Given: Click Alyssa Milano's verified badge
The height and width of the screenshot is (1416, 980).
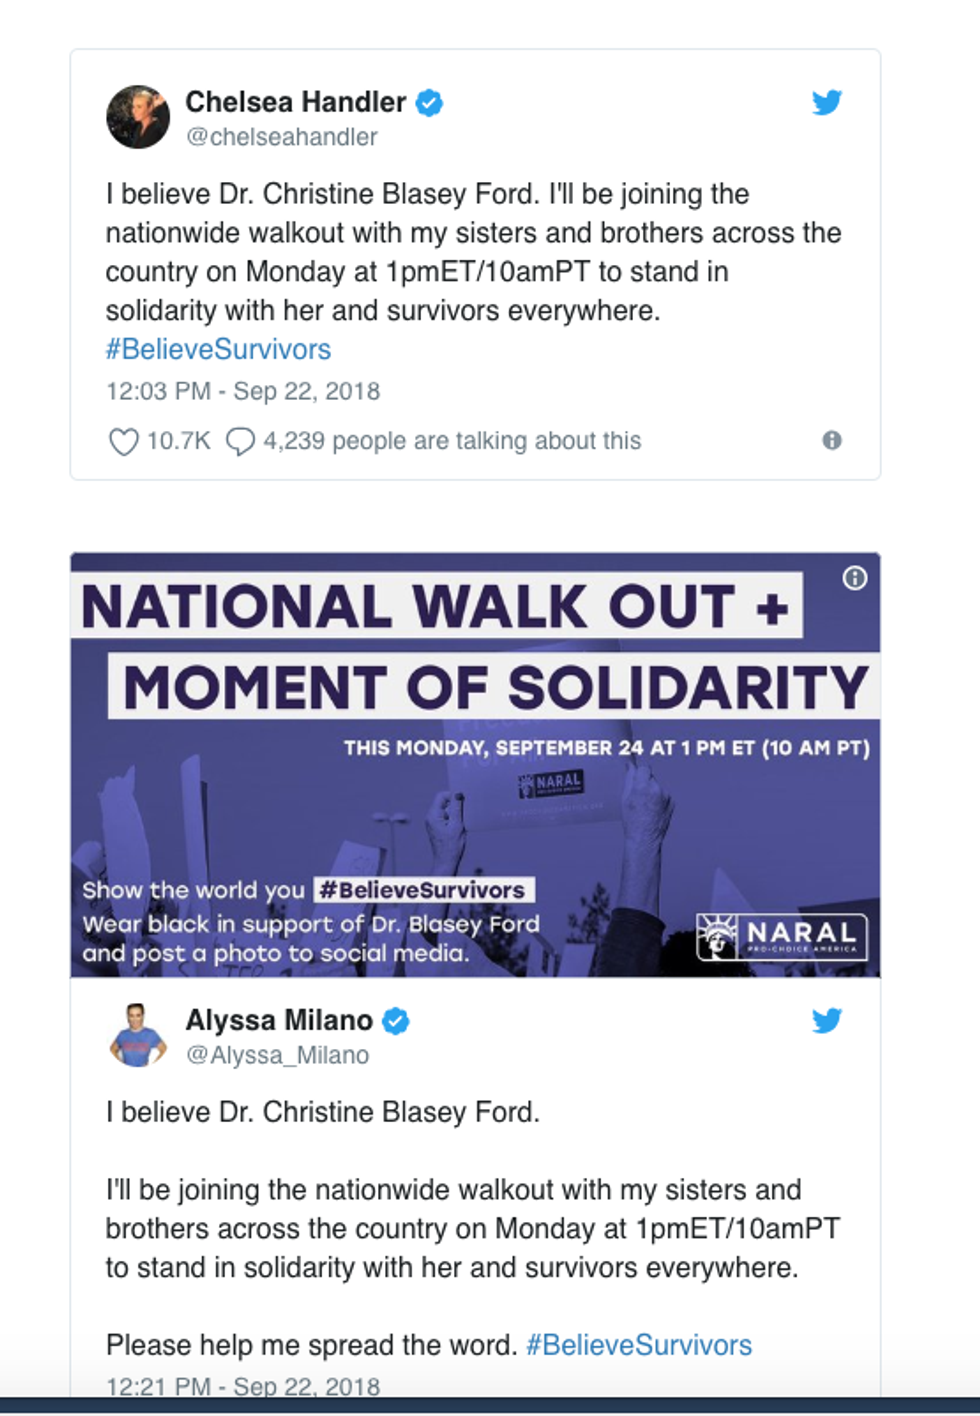Looking at the screenshot, I should coord(397,1020).
